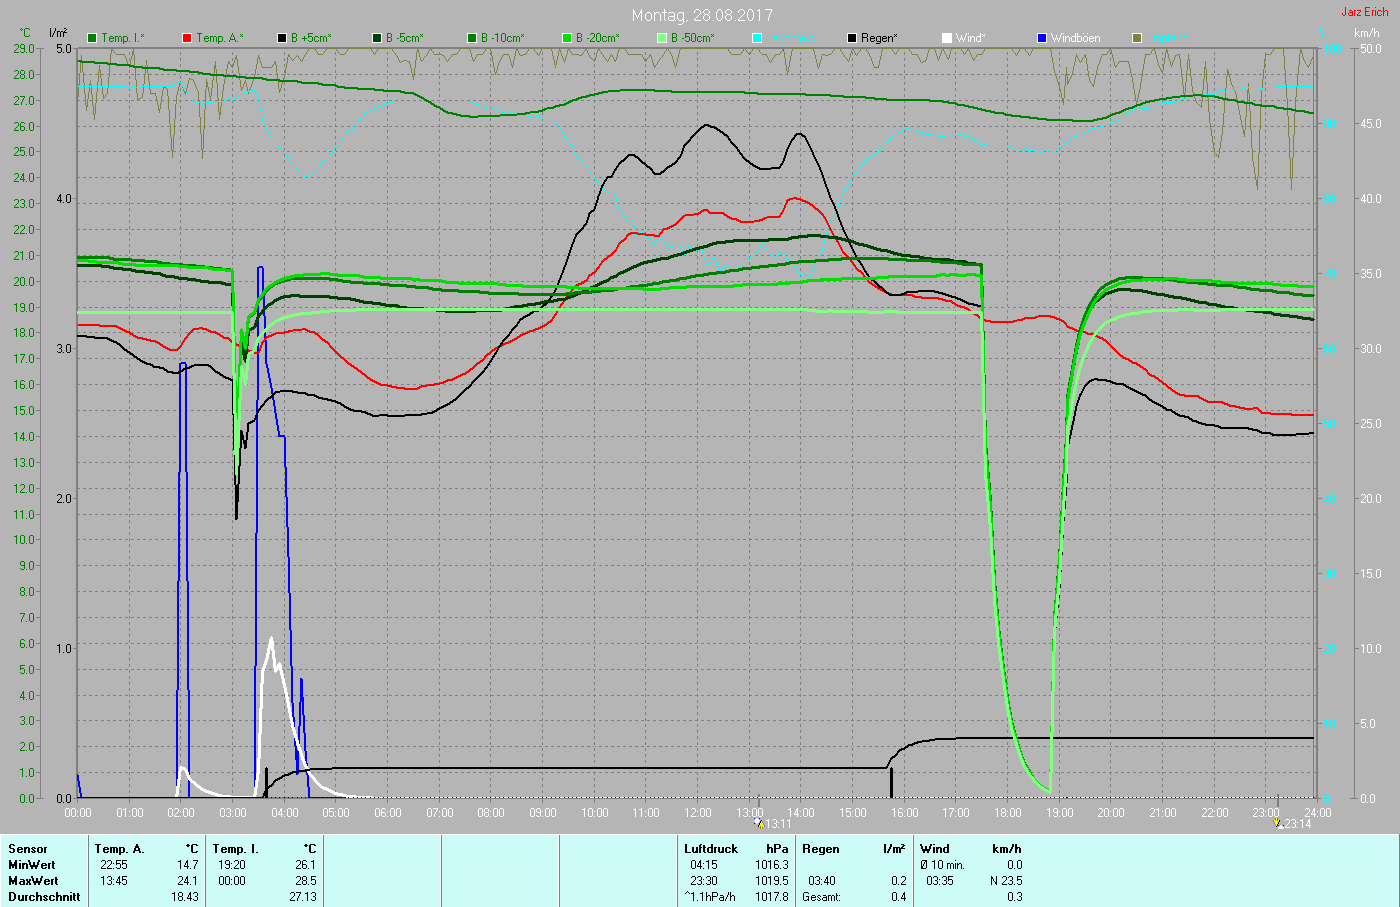Click the dark green Temp. I. legend swatch
The width and height of the screenshot is (1400, 907).
pos(92,38)
